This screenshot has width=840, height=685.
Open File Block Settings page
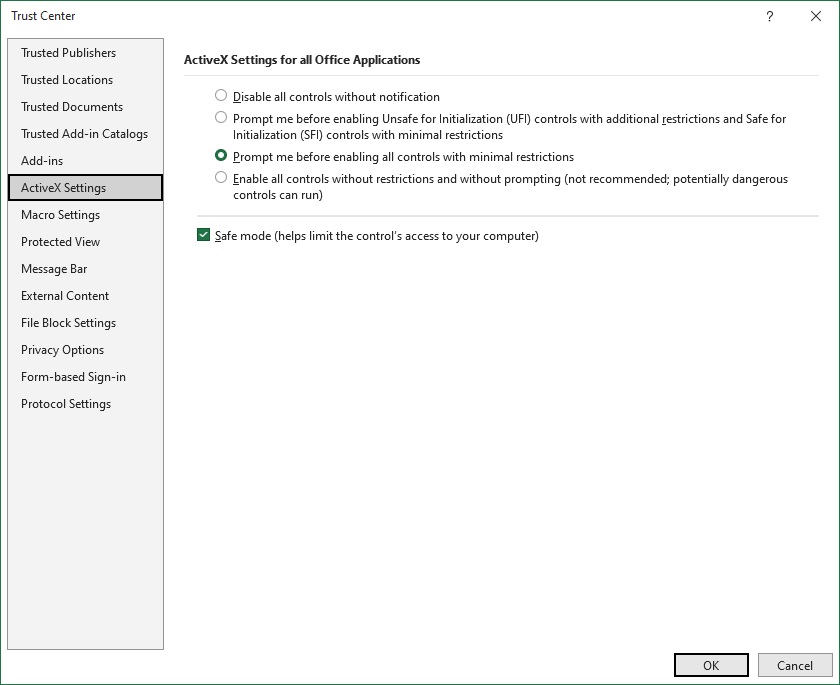tap(68, 323)
